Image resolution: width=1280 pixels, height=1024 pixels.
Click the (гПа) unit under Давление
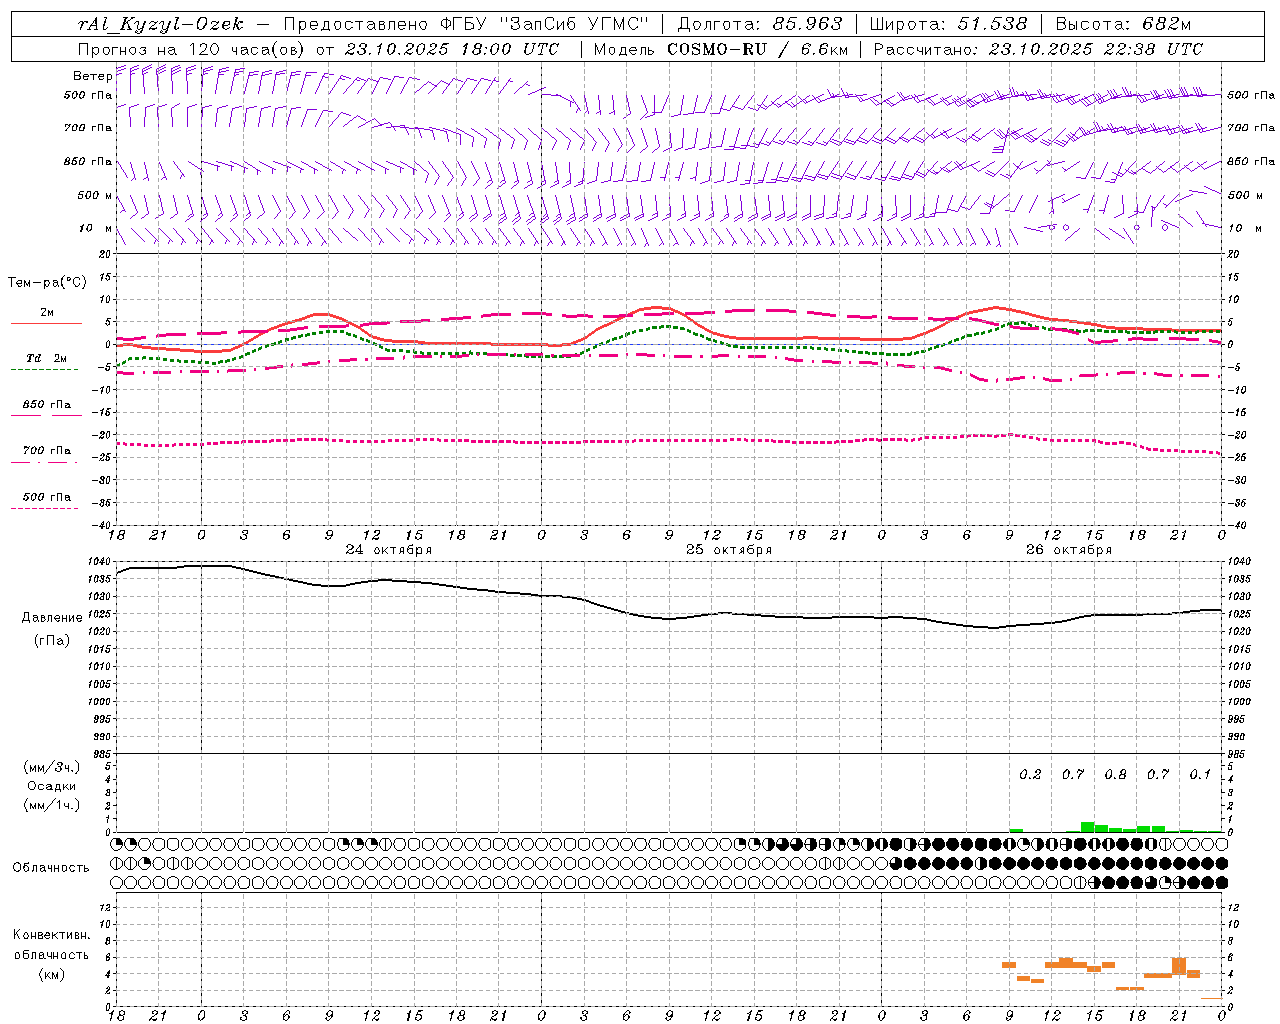click(x=52, y=640)
